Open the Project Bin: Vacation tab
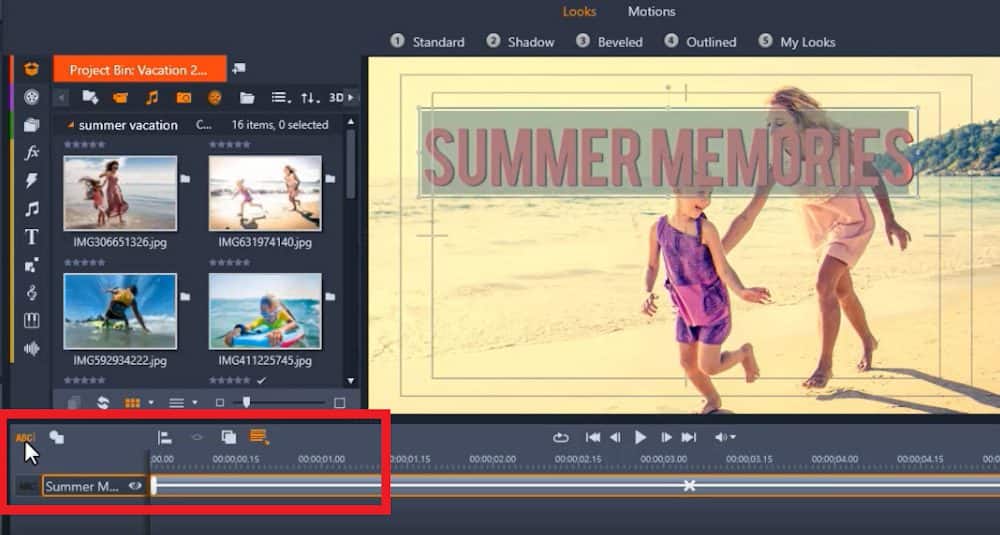The width and height of the screenshot is (1000, 535). pos(139,70)
